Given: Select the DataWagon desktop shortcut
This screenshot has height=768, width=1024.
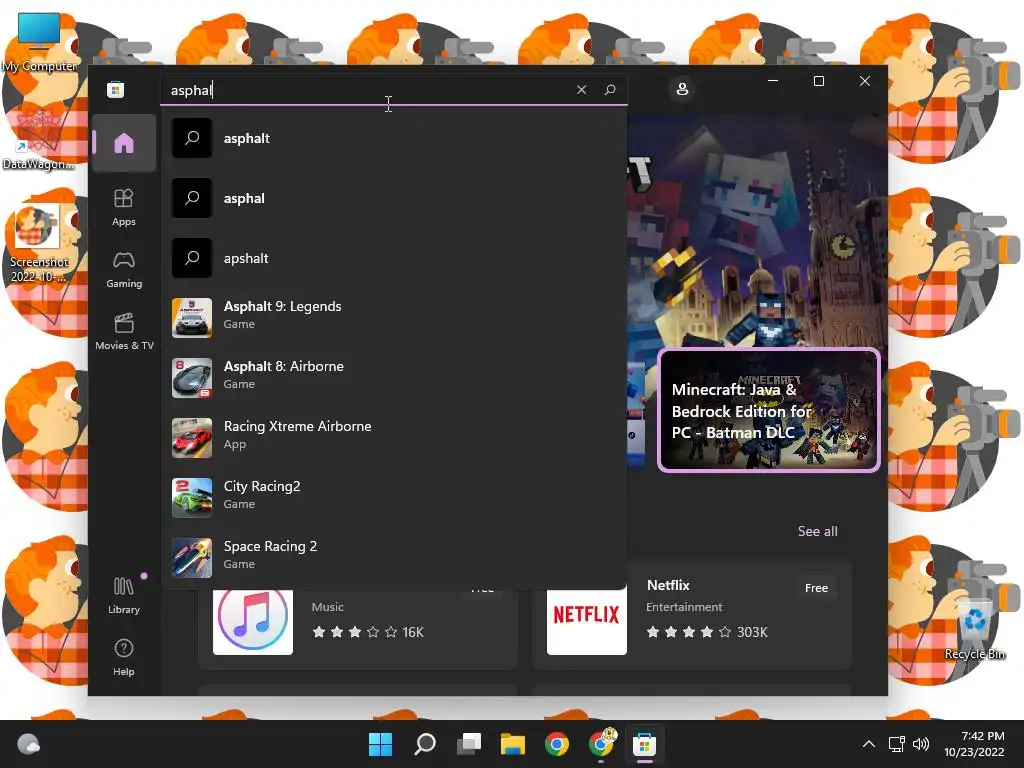Looking at the screenshot, I should click(37, 139).
